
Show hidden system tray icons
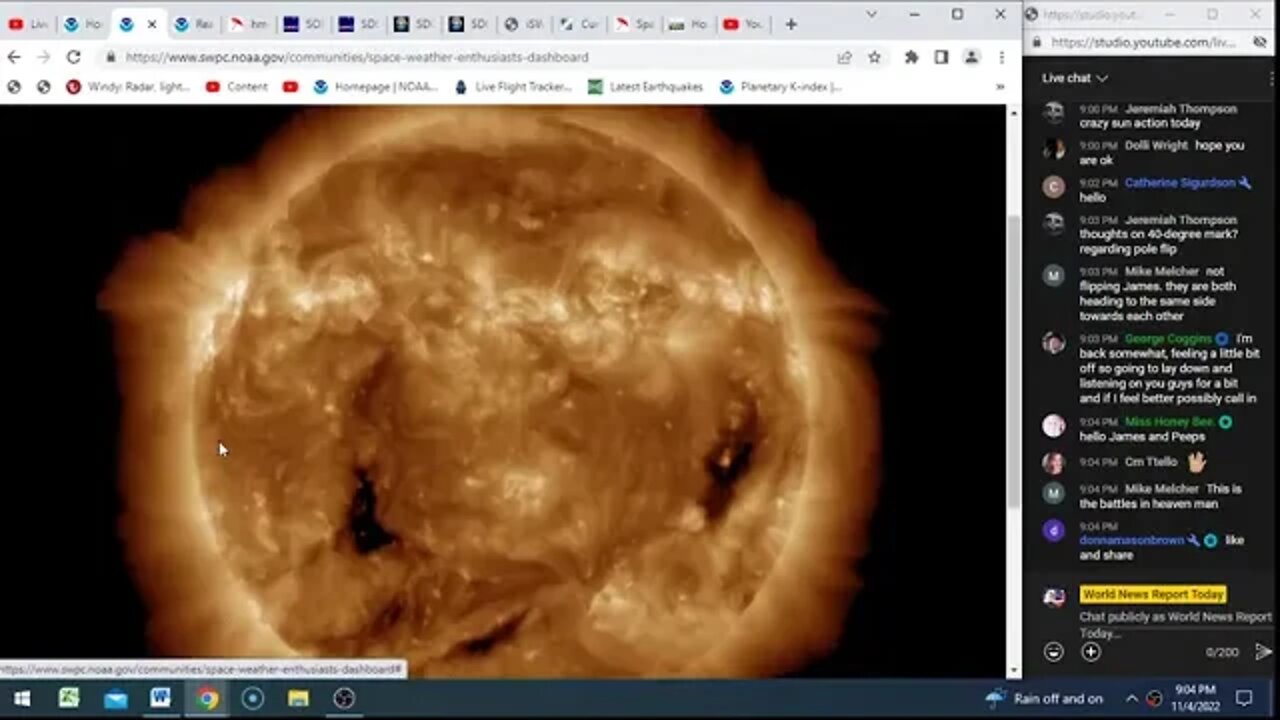[1131, 698]
